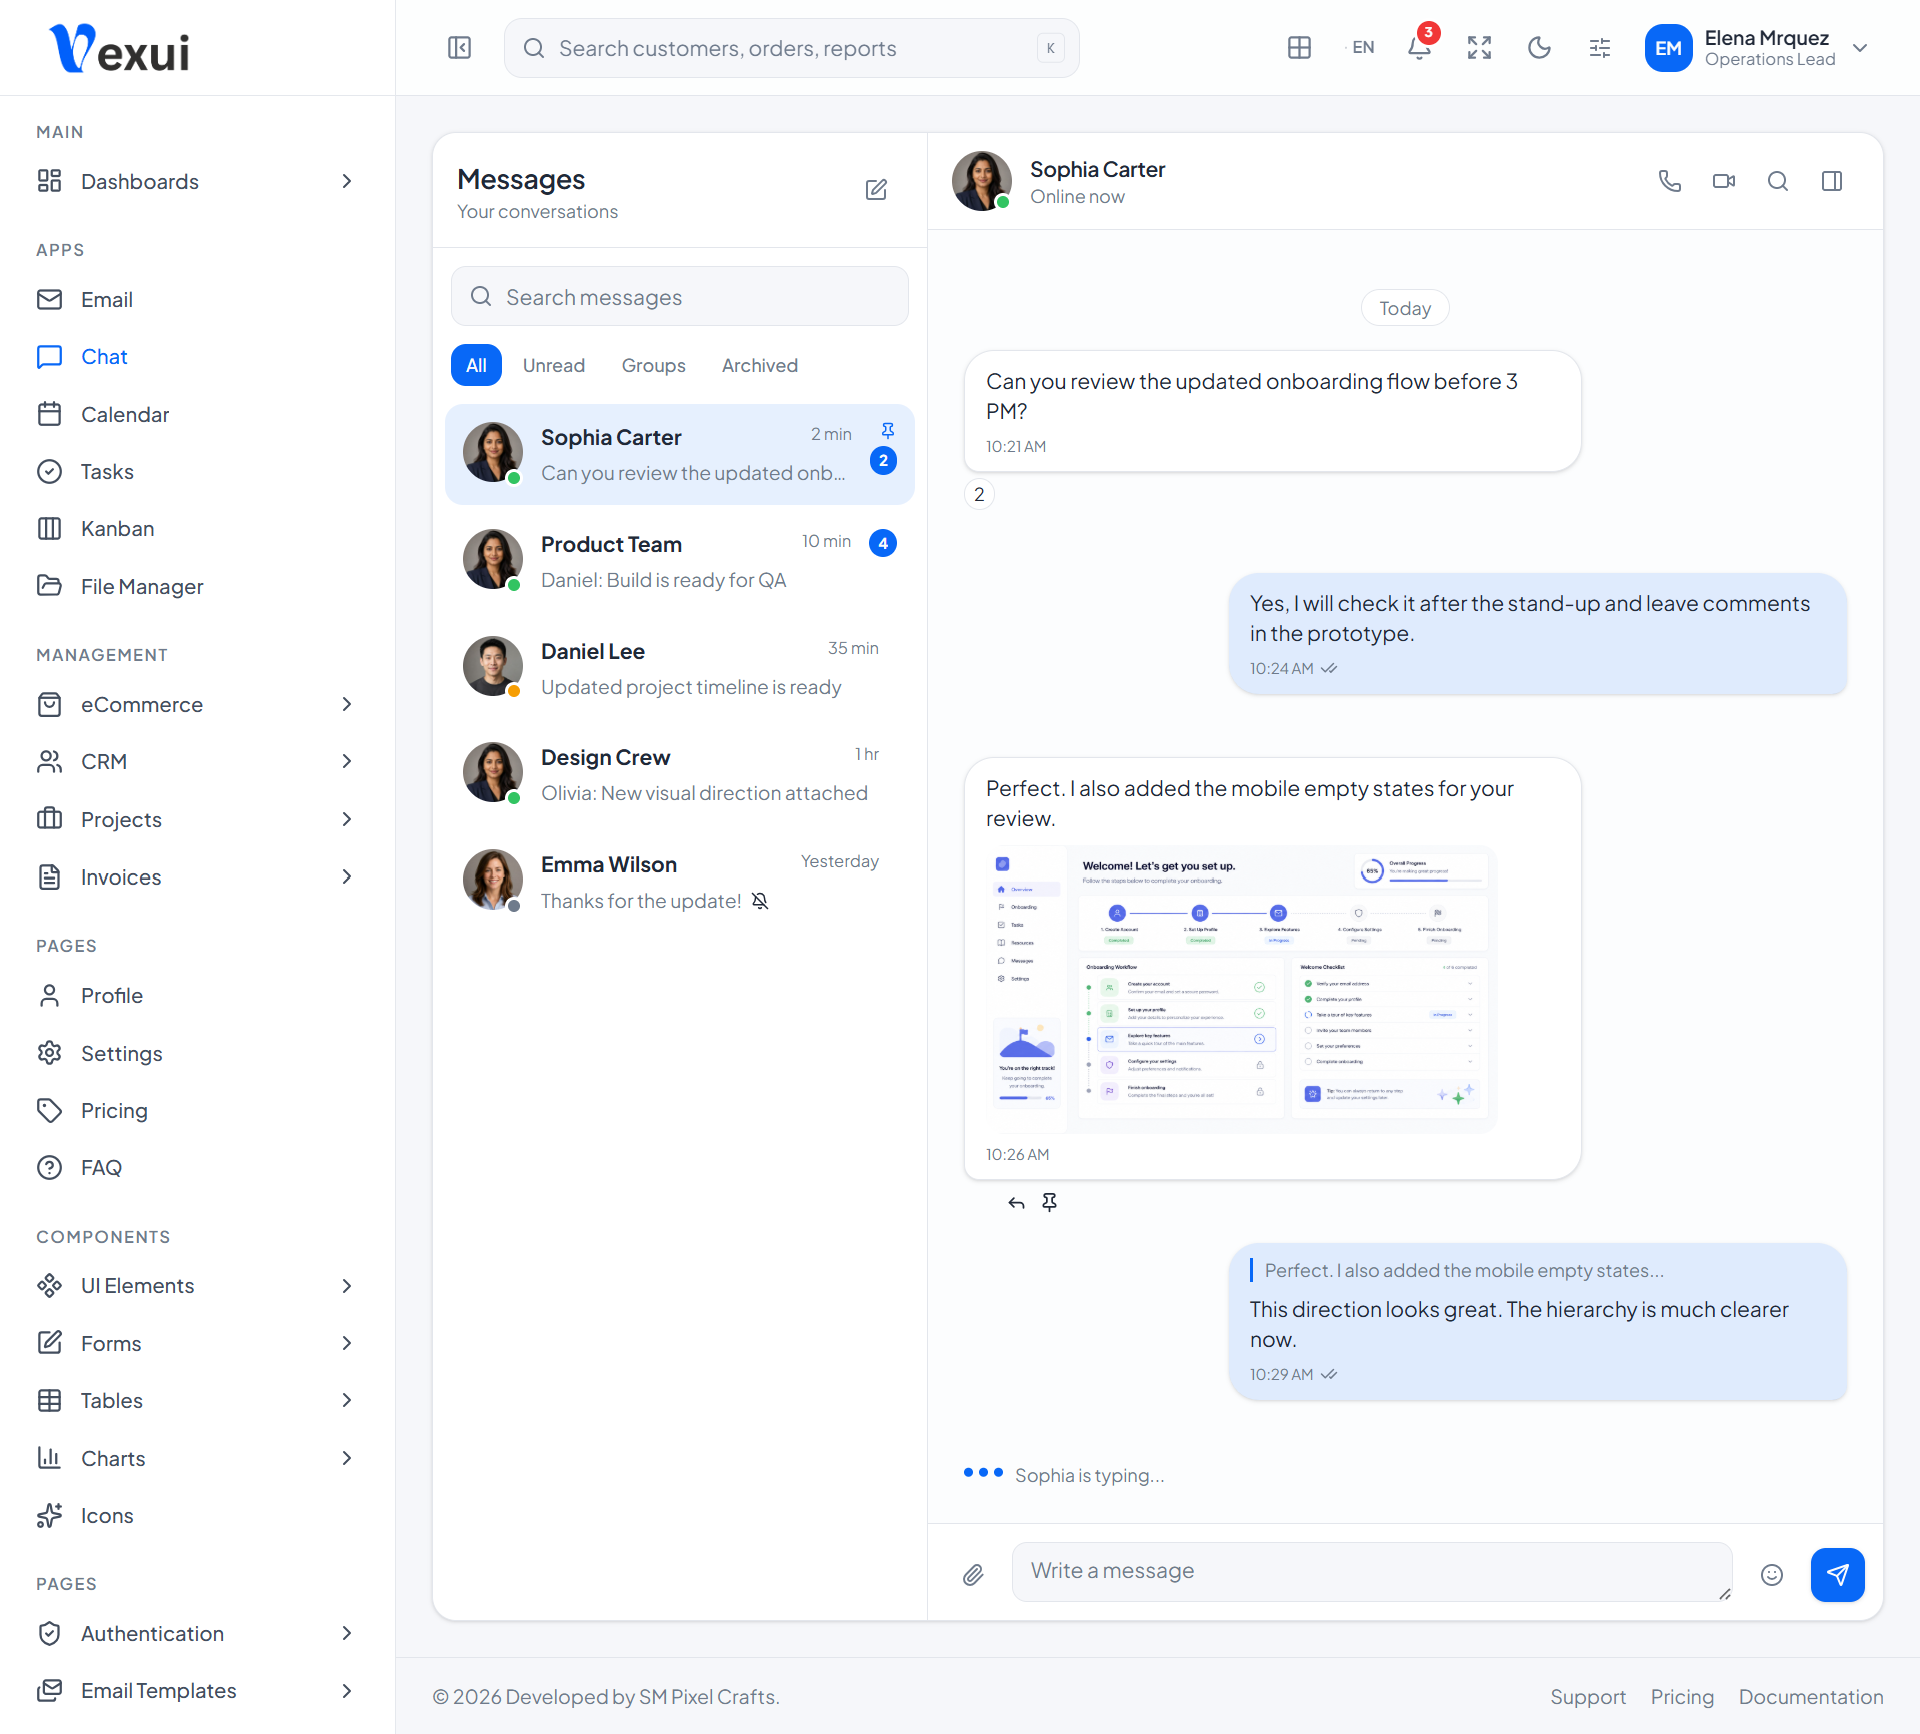Attach a file with the paperclip icon

point(973,1575)
